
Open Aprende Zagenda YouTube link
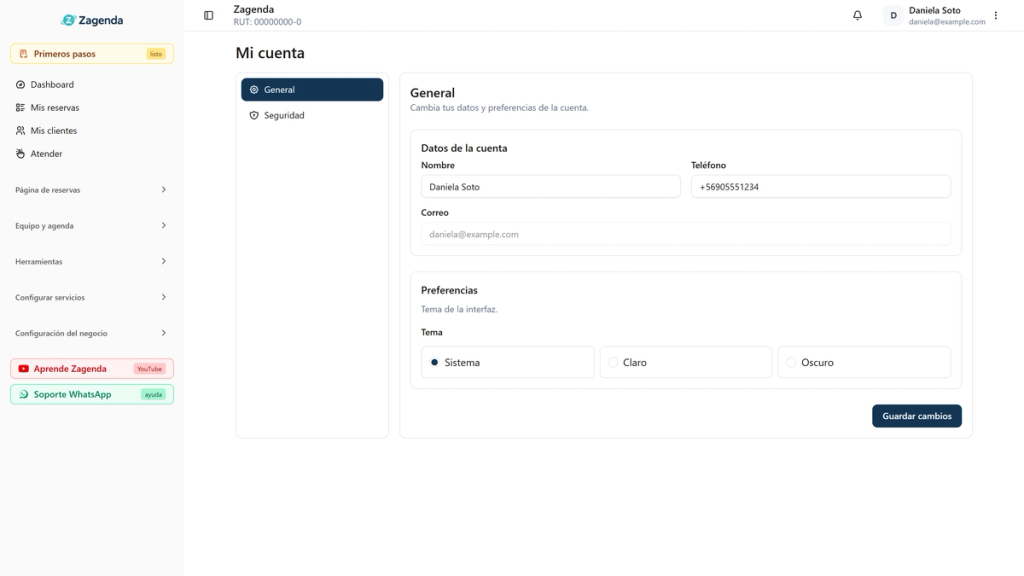click(x=92, y=369)
